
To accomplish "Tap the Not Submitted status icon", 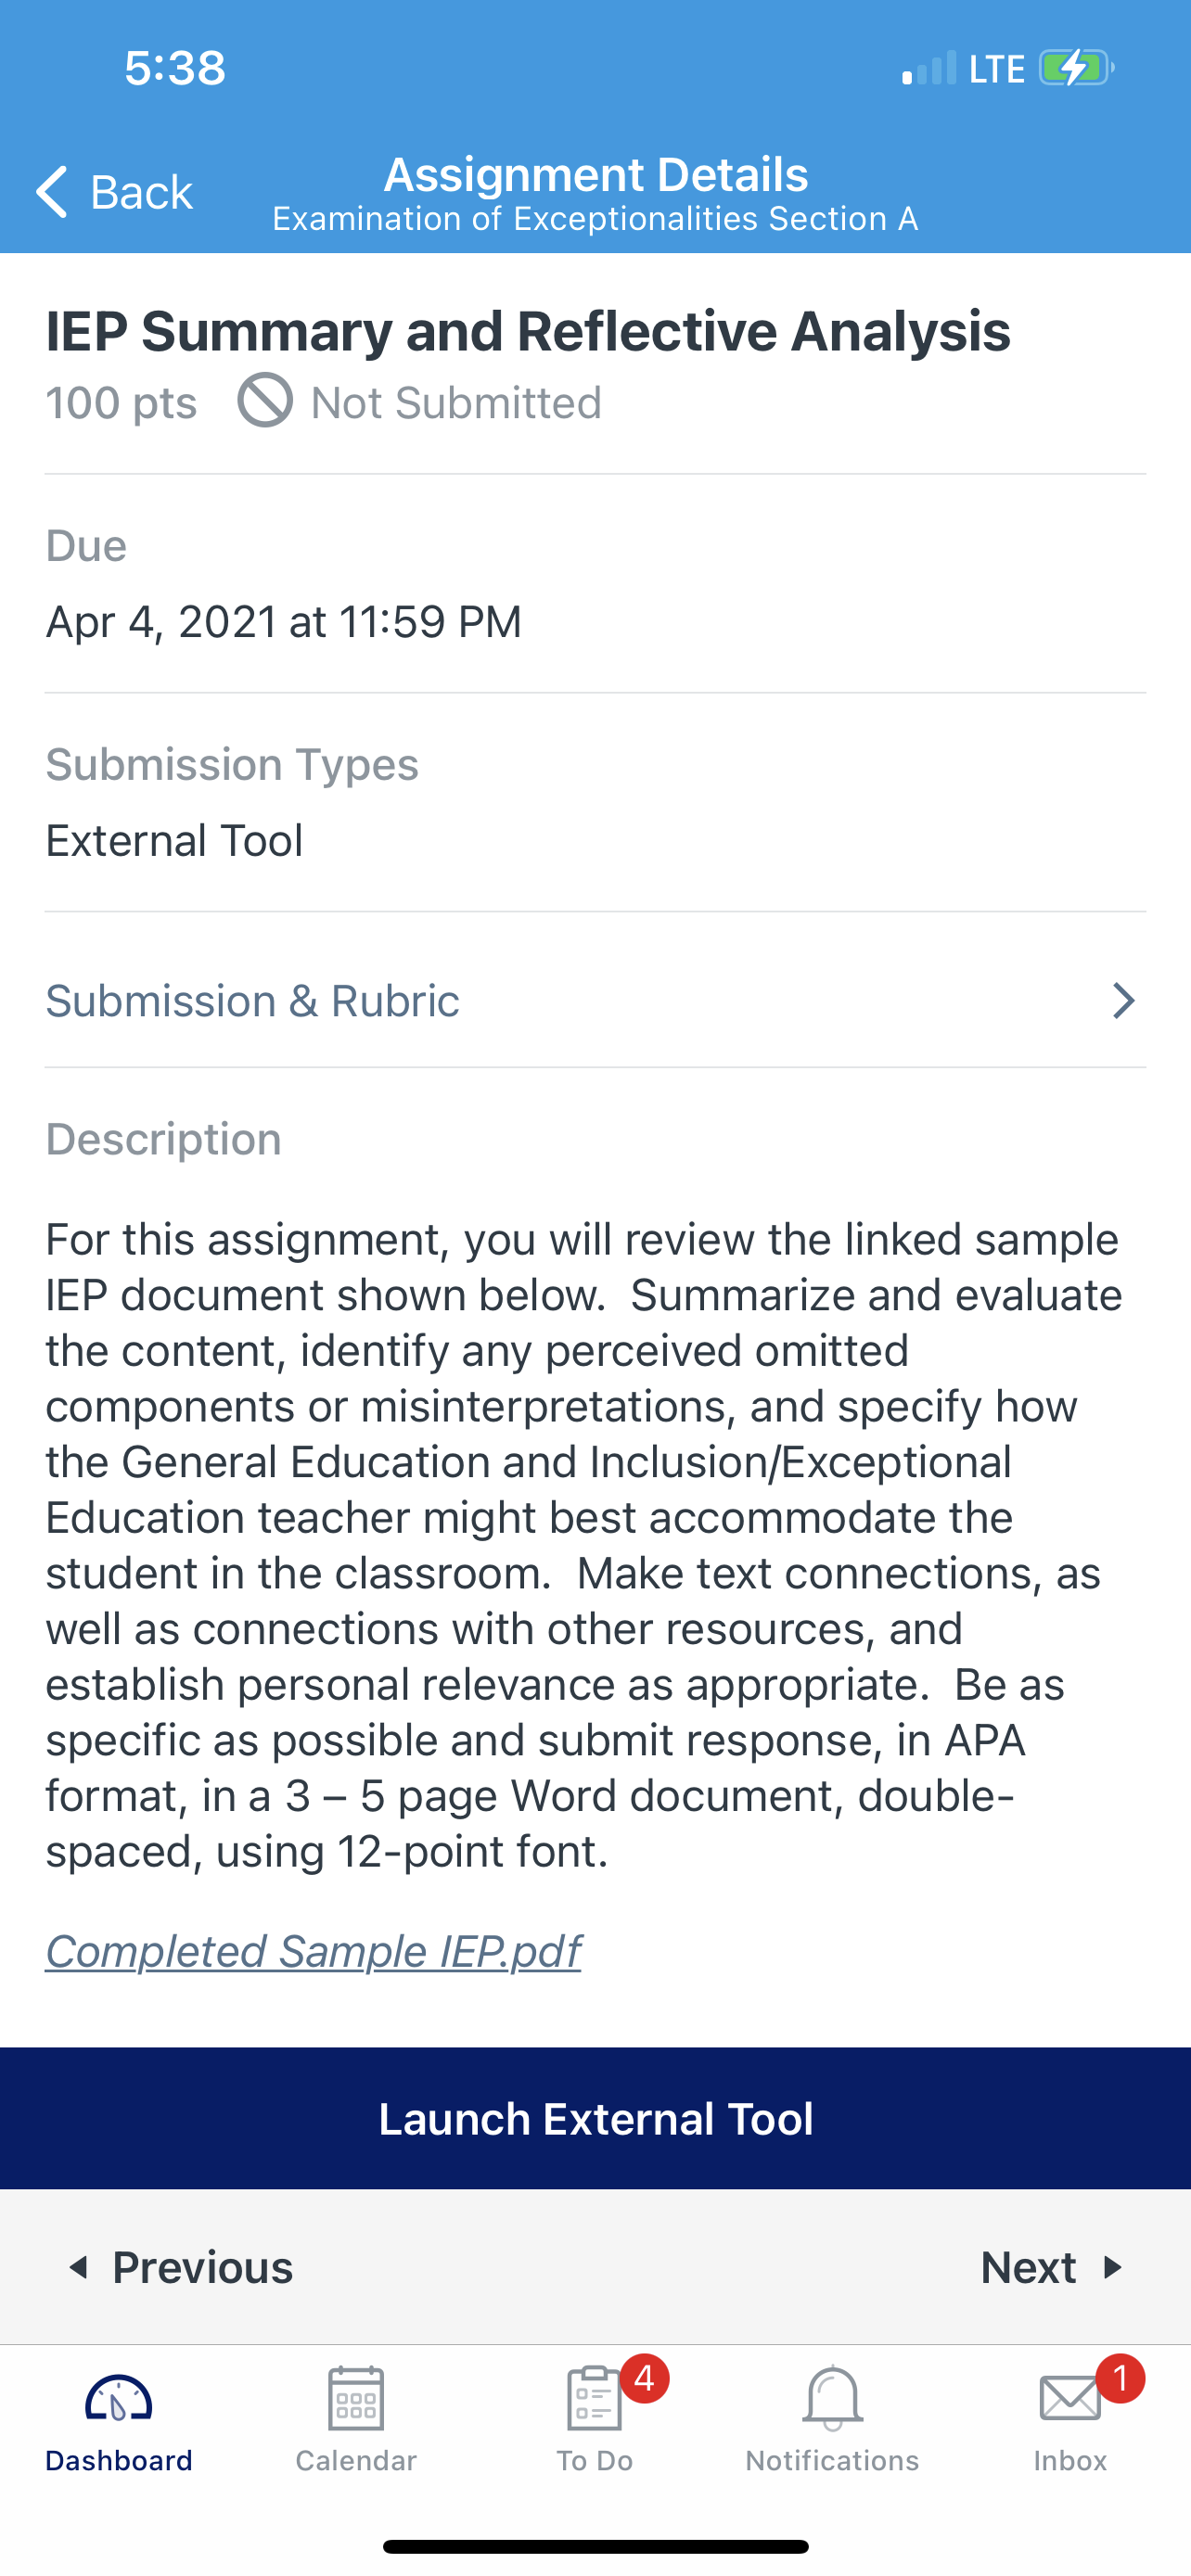I will pos(265,401).
